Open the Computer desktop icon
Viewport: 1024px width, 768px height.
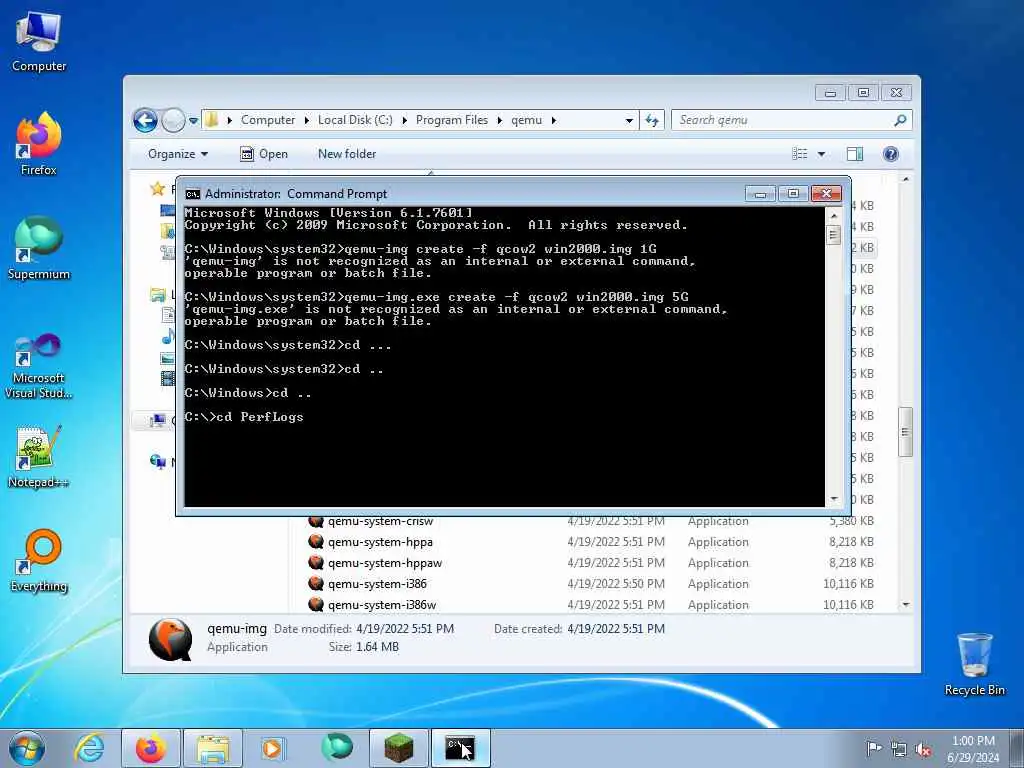(39, 41)
